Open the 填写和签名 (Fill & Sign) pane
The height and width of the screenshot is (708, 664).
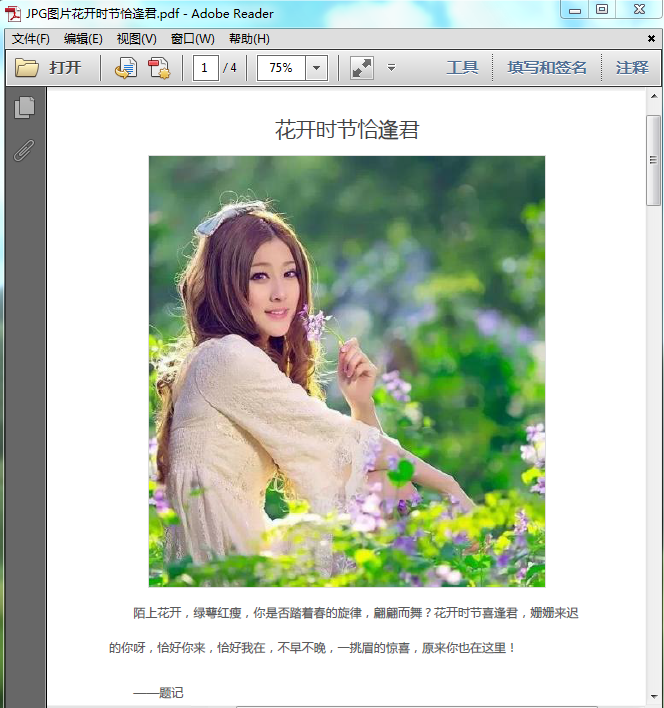[x=547, y=68]
